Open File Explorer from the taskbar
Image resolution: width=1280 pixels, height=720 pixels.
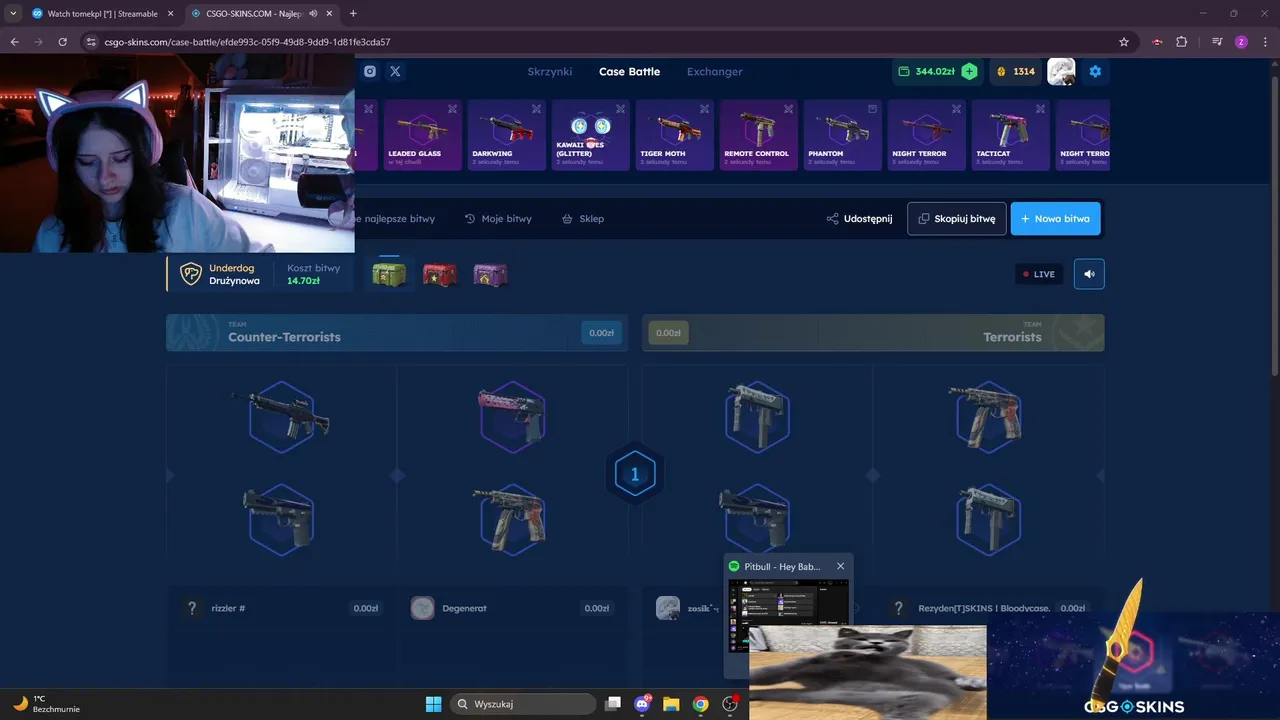pos(671,704)
